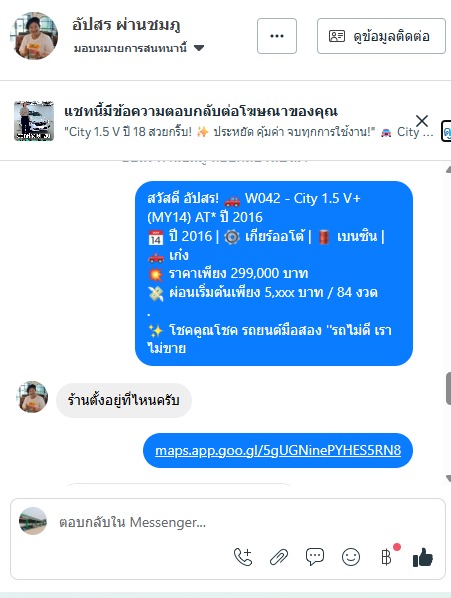Open the three-dot more options button
Screen dimensions: 451x598
click(x=277, y=36)
